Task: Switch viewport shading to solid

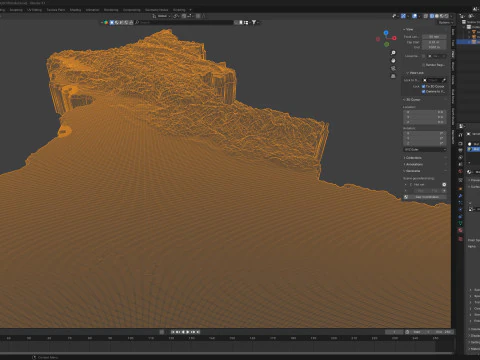Action: pos(437,16)
